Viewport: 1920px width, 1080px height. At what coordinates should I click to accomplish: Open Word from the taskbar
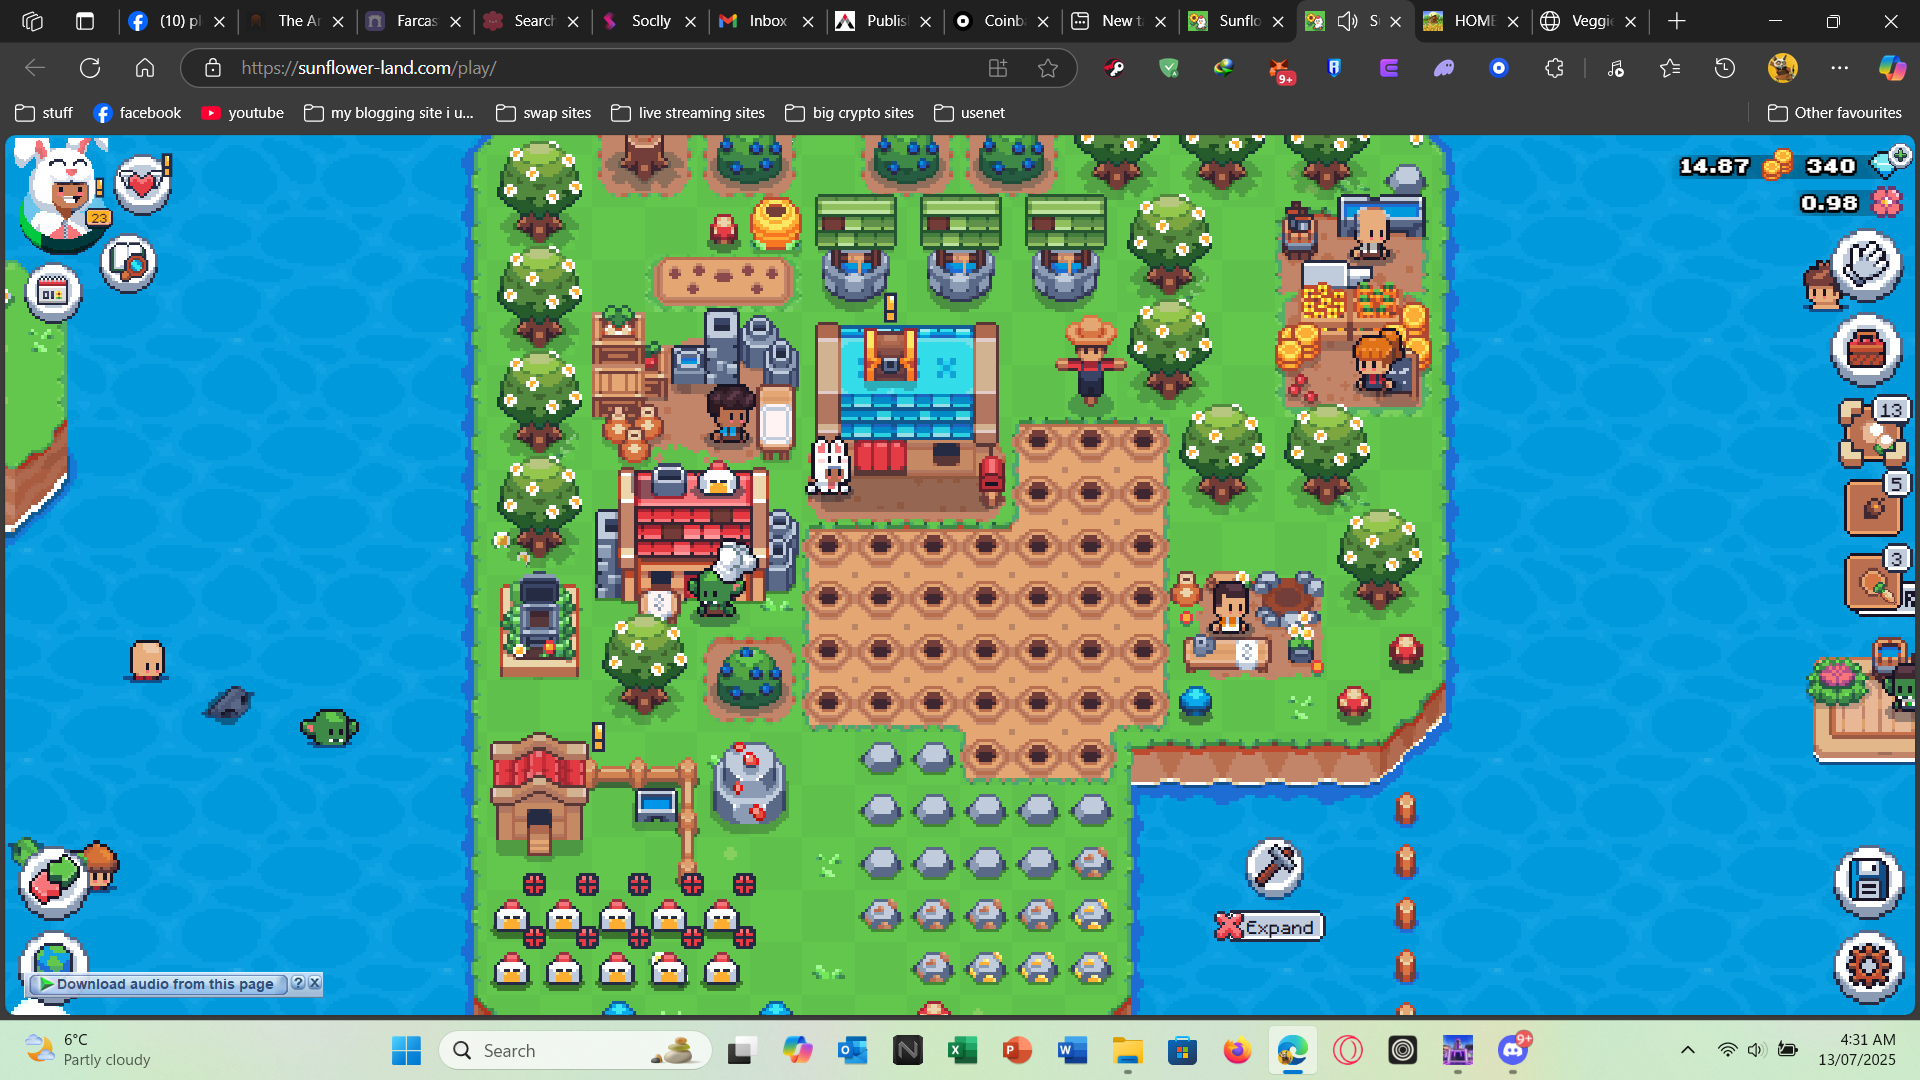pyautogui.click(x=1072, y=1050)
